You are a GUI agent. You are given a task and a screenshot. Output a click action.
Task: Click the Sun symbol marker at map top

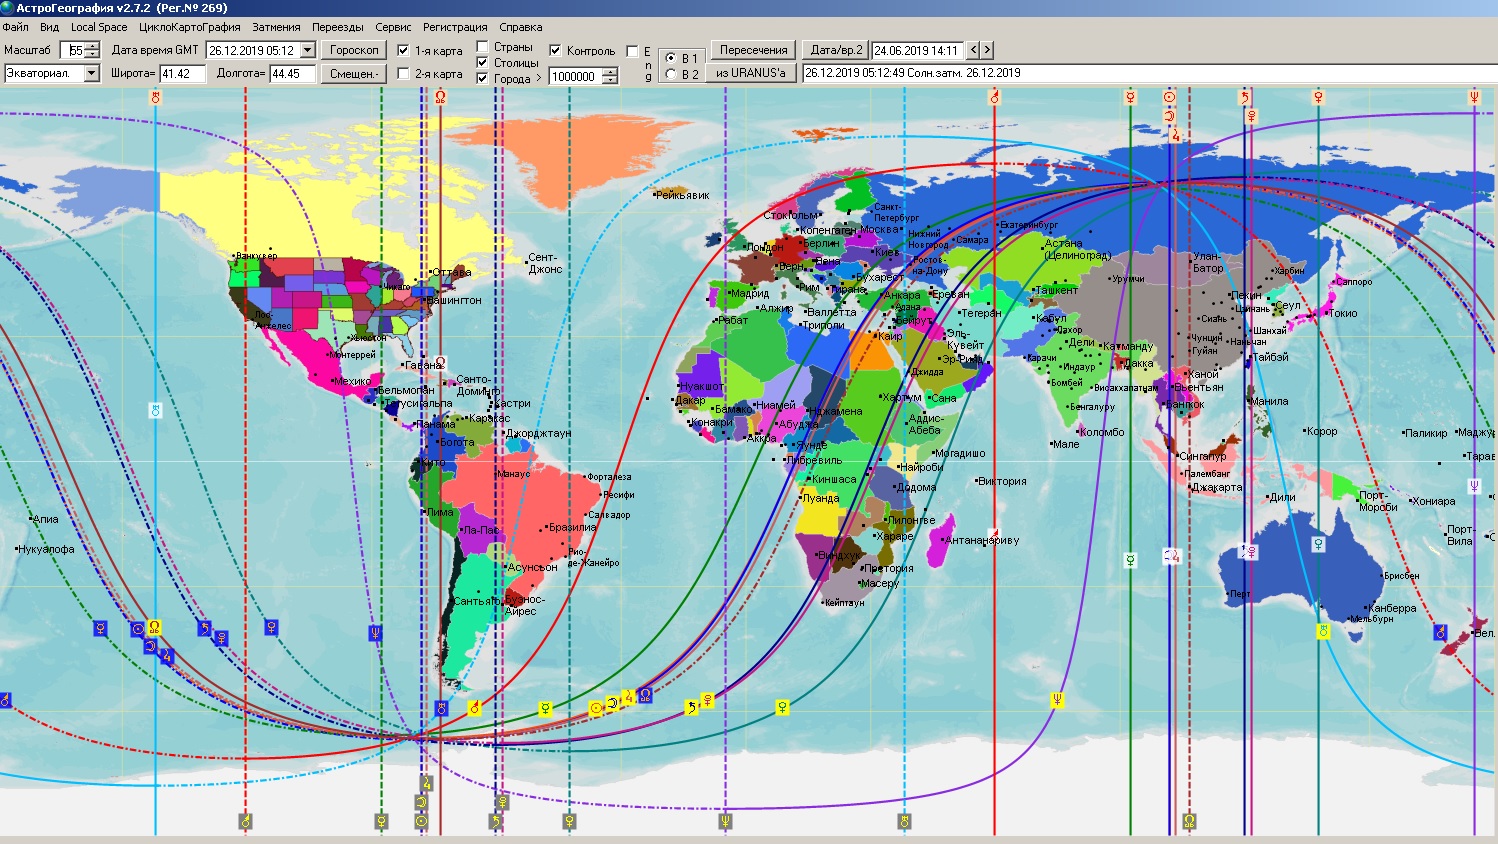(x=1169, y=97)
